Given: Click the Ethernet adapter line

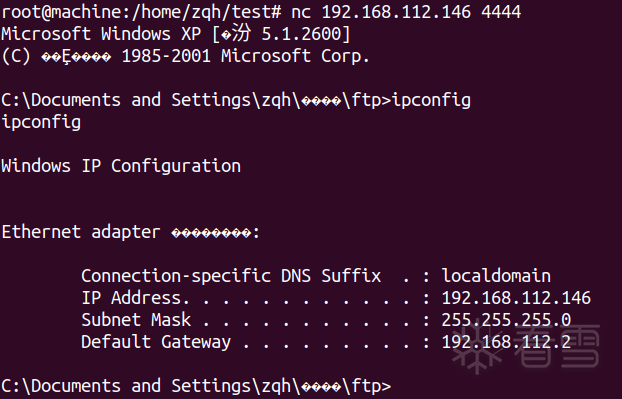Looking at the screenshot, I should click(x=131, y=232).
